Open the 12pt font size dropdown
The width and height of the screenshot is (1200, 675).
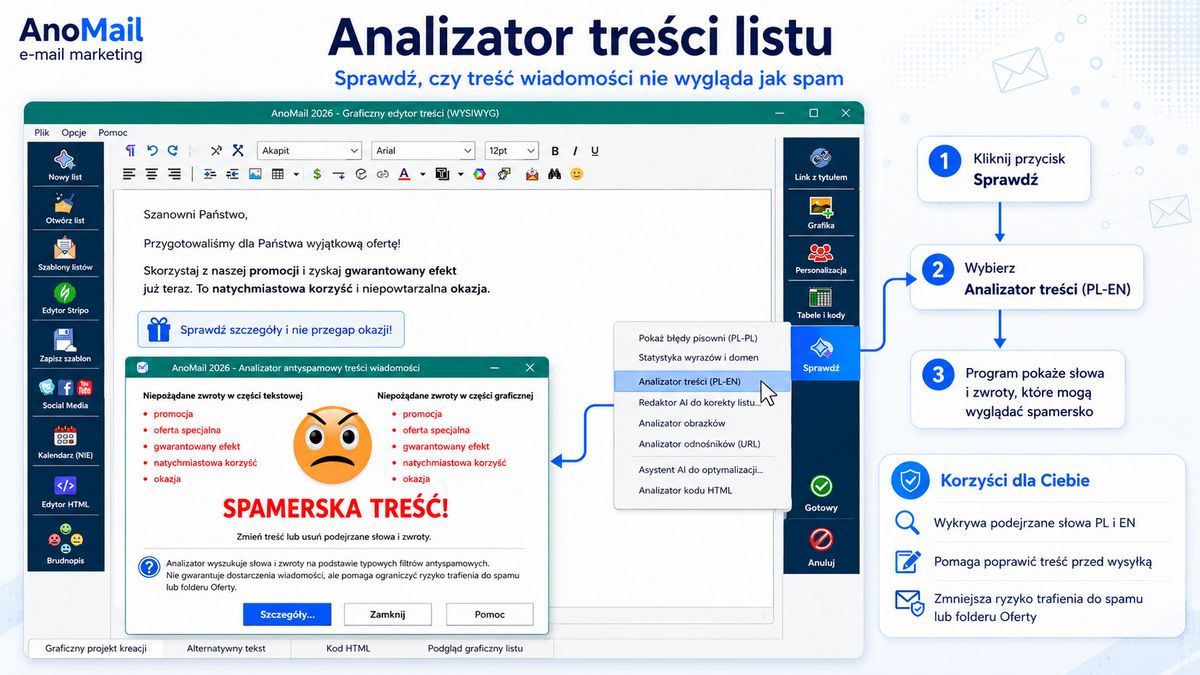pos(512,151)
